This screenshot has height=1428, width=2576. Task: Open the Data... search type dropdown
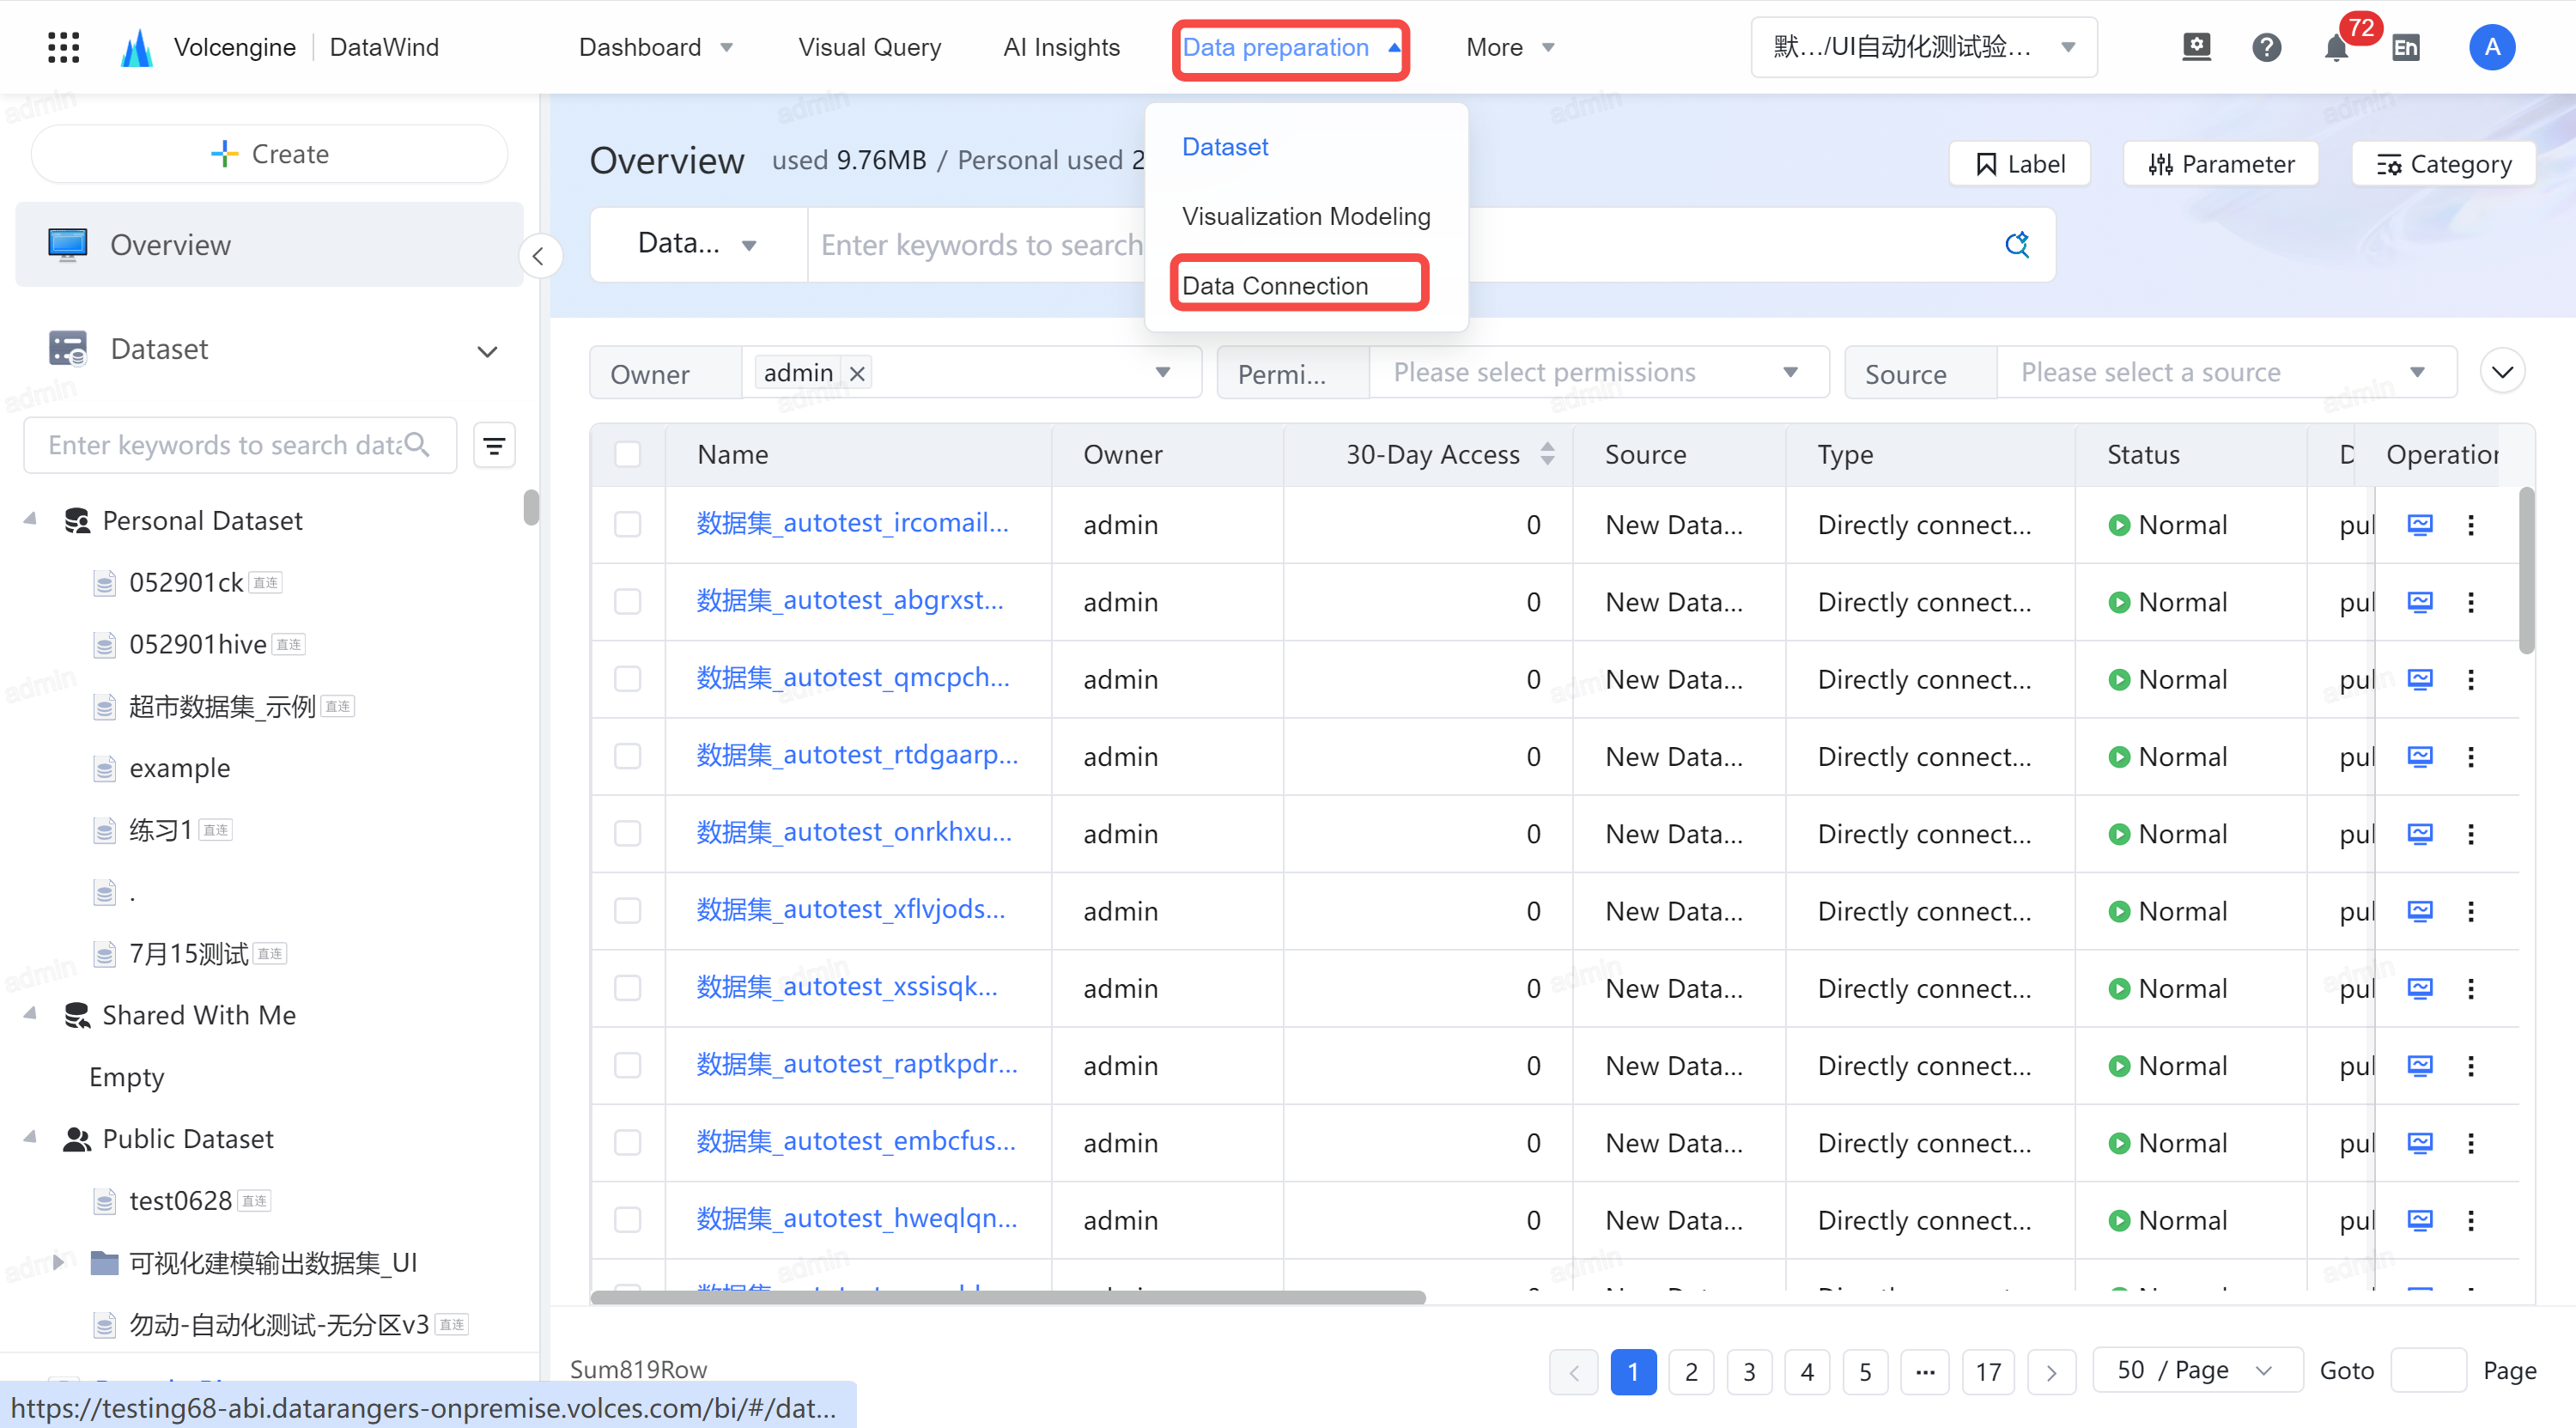tap(698, 244)
